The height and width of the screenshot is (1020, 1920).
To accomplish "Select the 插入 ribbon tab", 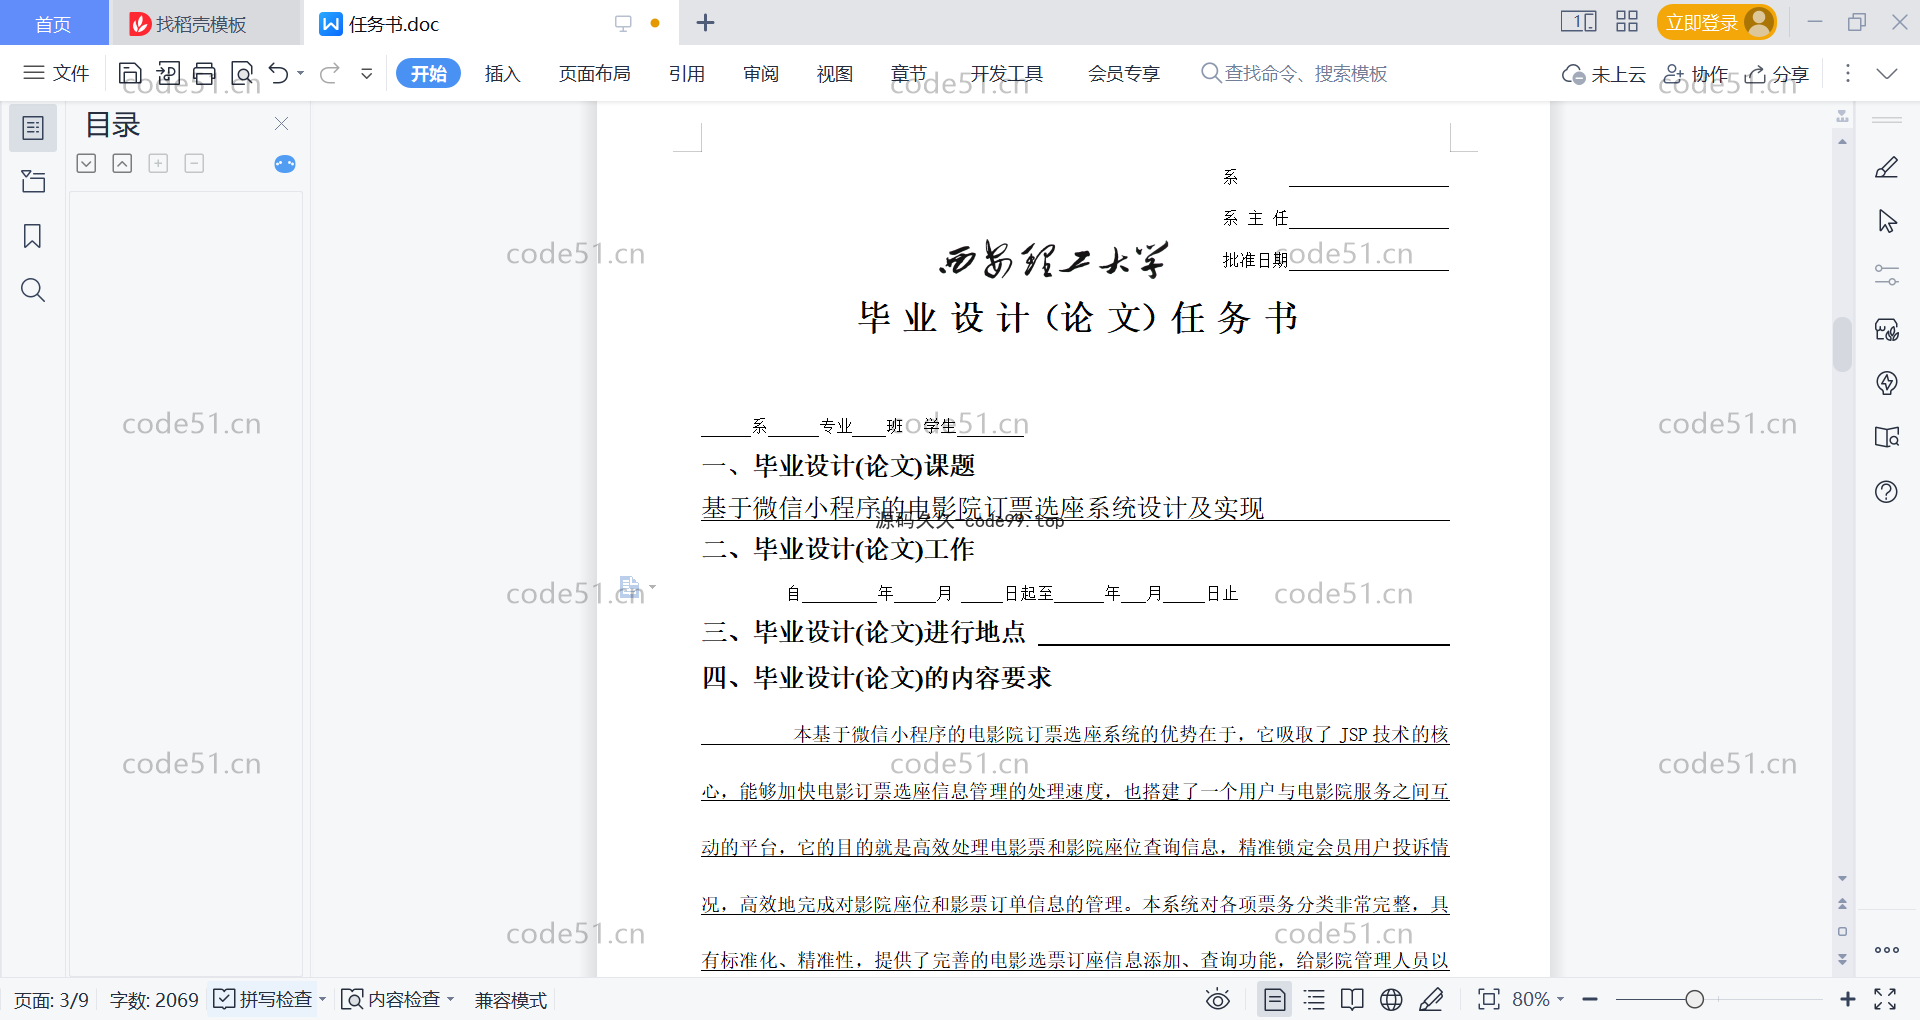I will point(502,73).
